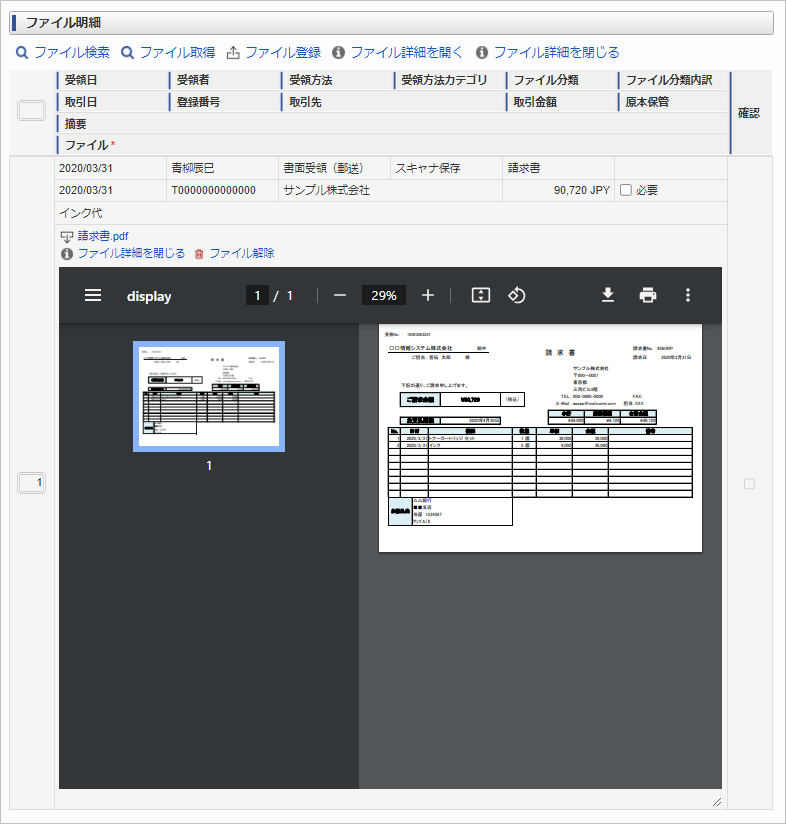
Task: Check the 必要 original storage checkbox
Action: tap(625, 190)
